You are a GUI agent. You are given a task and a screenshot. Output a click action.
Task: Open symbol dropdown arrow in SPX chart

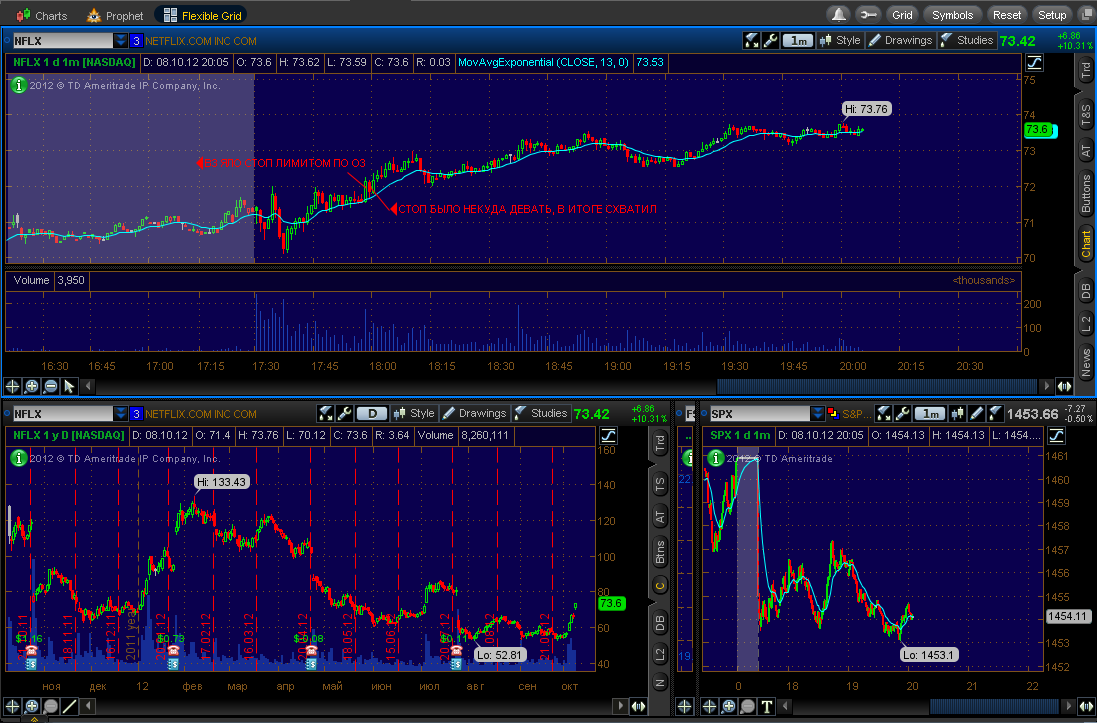tap(818, 414)
